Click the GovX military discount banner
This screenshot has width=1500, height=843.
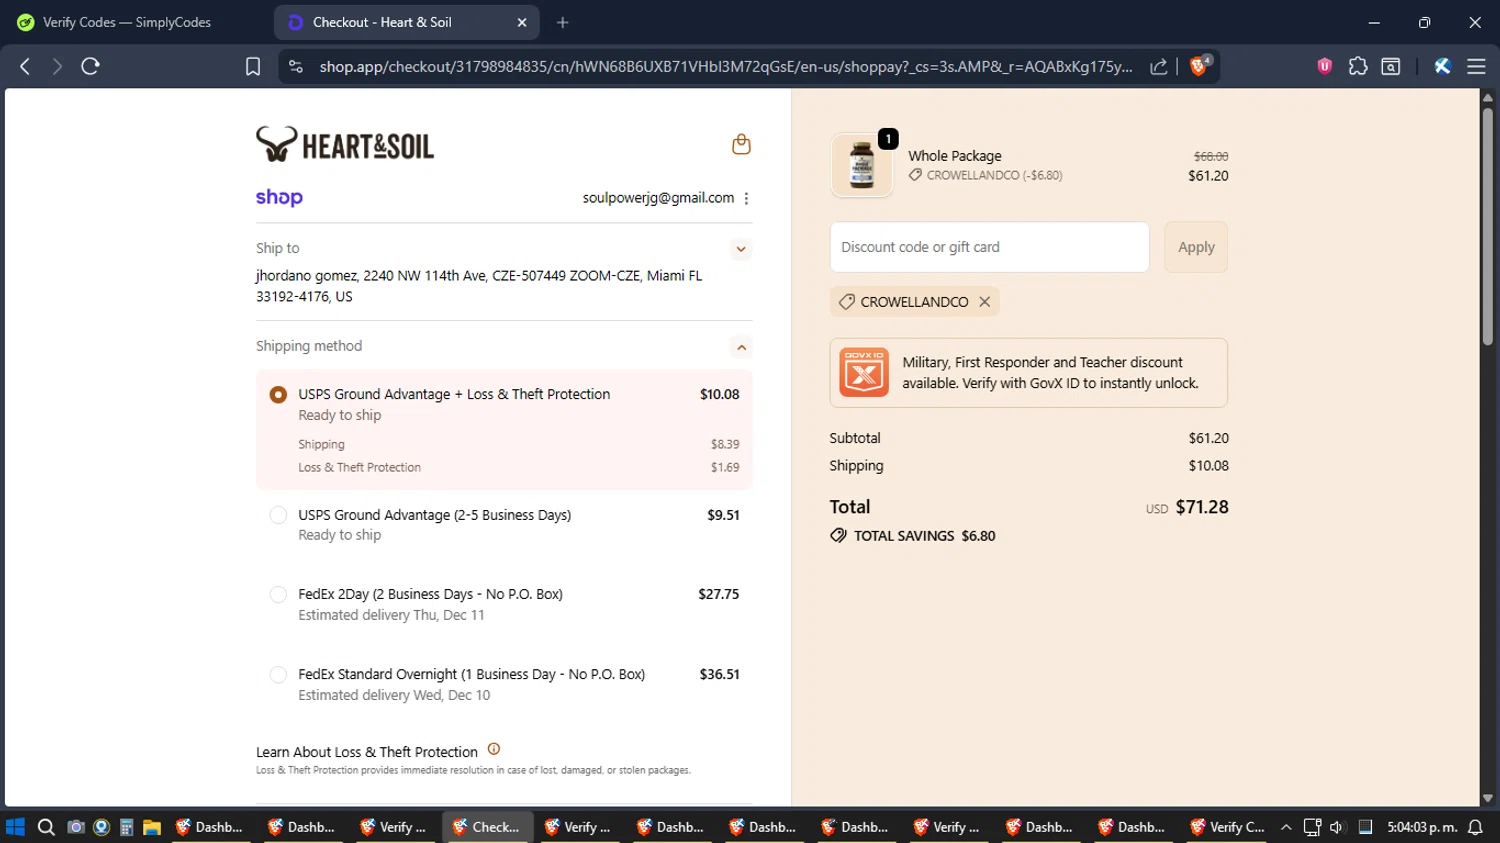1028,373
